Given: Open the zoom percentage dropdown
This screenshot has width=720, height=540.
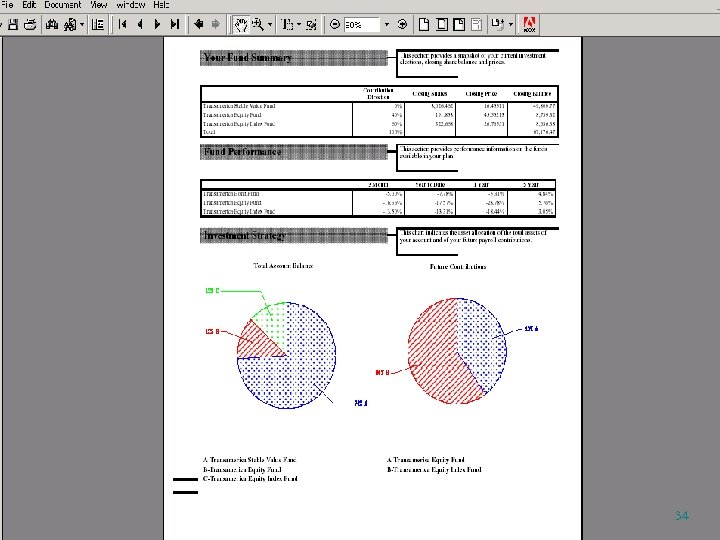Looking at the screenshot, I should [x=386, y=24].
